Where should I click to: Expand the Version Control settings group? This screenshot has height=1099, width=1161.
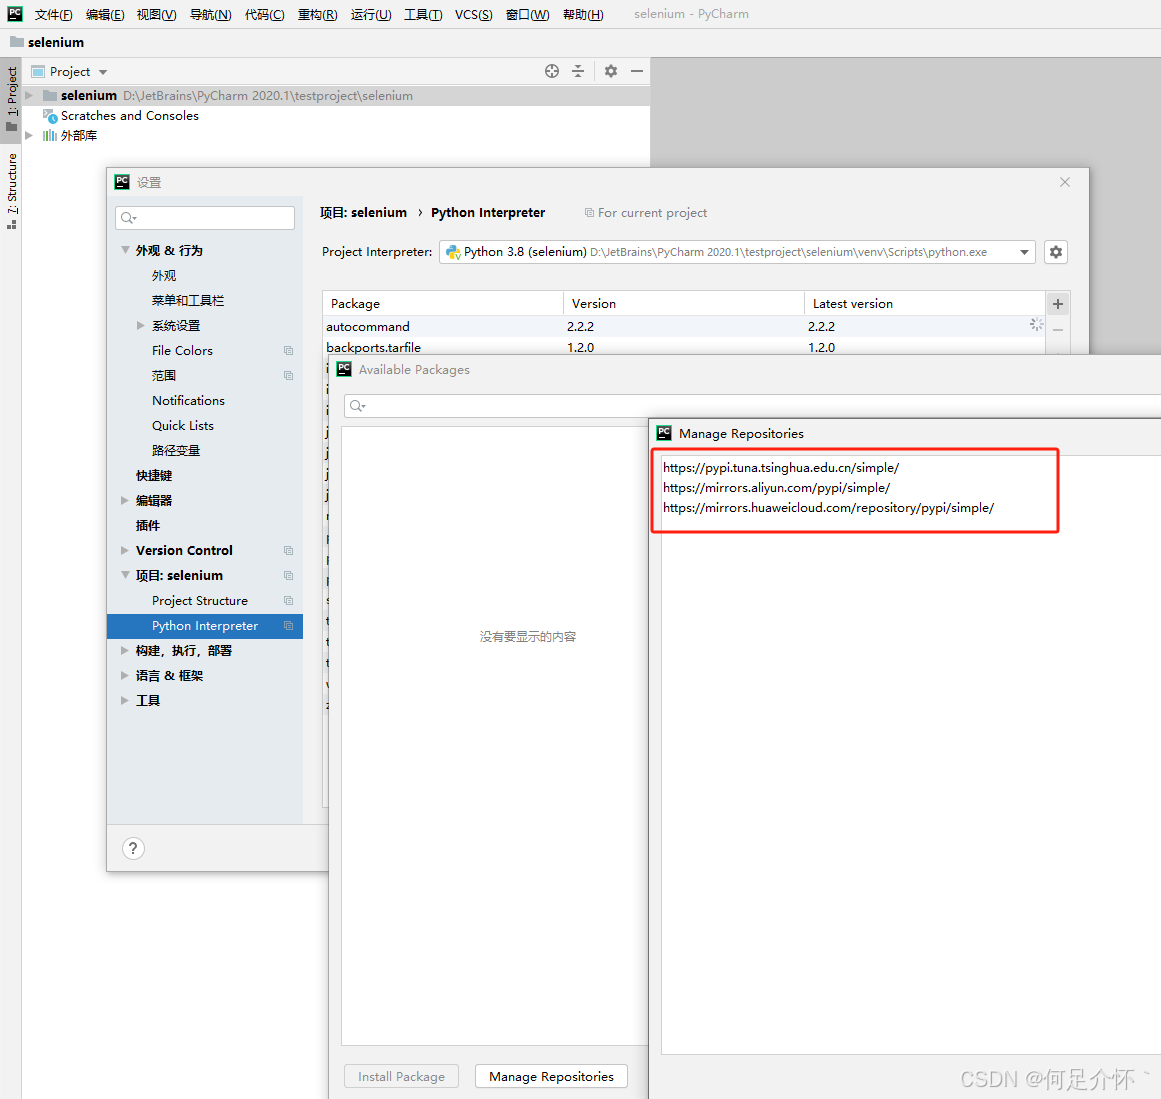click(125, 550)
